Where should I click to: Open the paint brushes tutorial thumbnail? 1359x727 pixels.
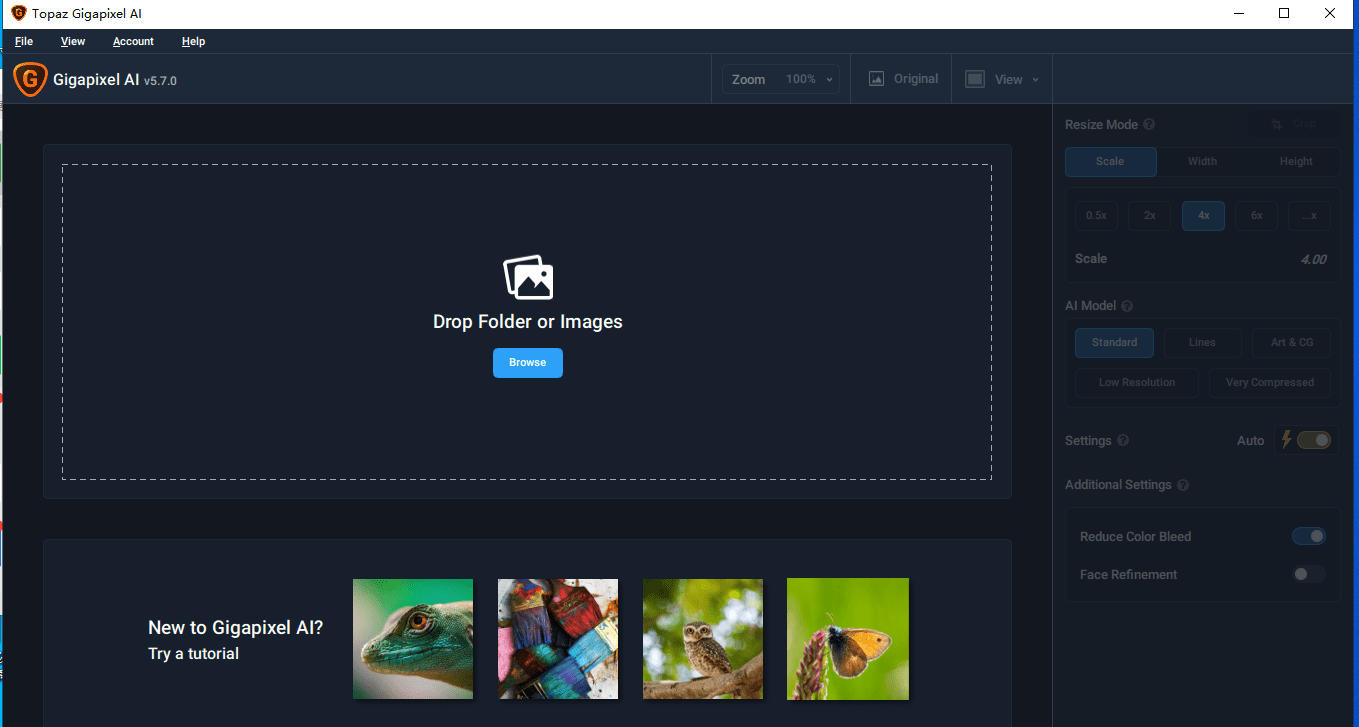558,639
